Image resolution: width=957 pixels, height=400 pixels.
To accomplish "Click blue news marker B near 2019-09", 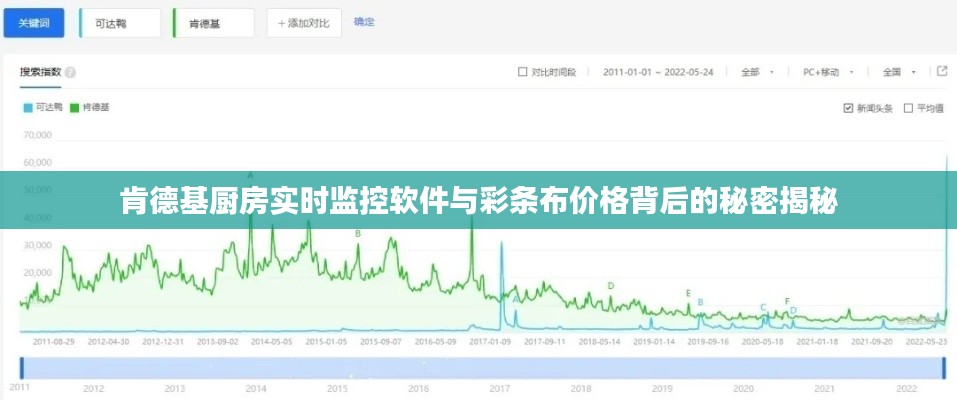I will tap(700, 302).
